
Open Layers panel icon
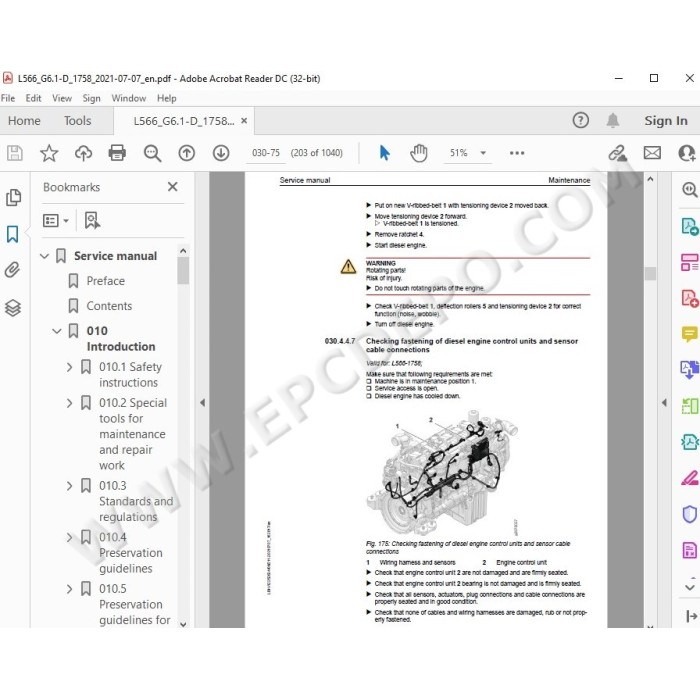coord(13,308)
